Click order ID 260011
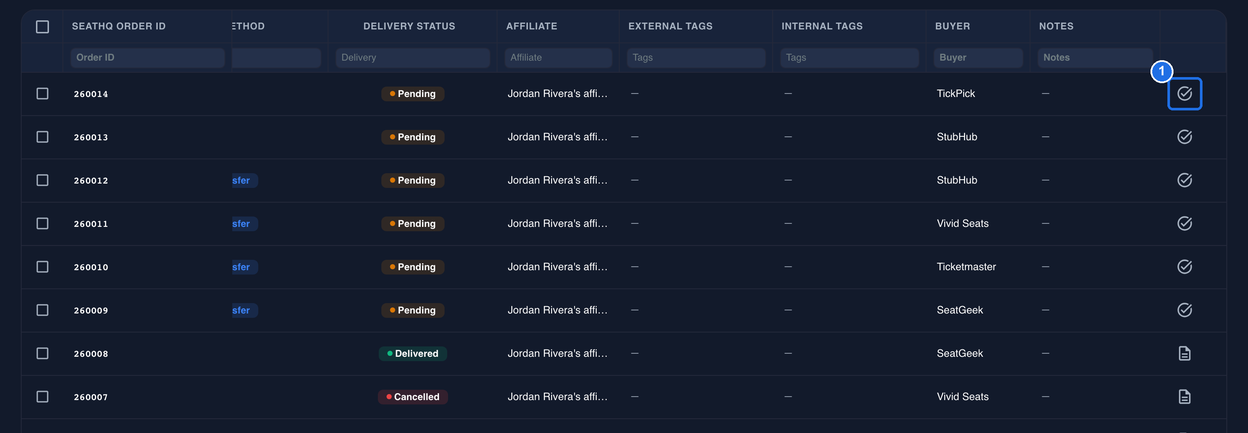Viewport: 1248px width, 433px height. [91, 224]
